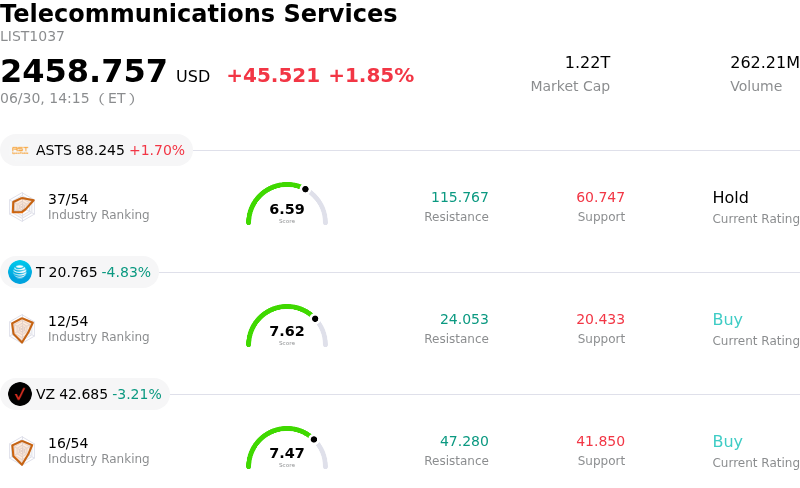
Task: Click the VZ support value 41.850
Action: 601,441
